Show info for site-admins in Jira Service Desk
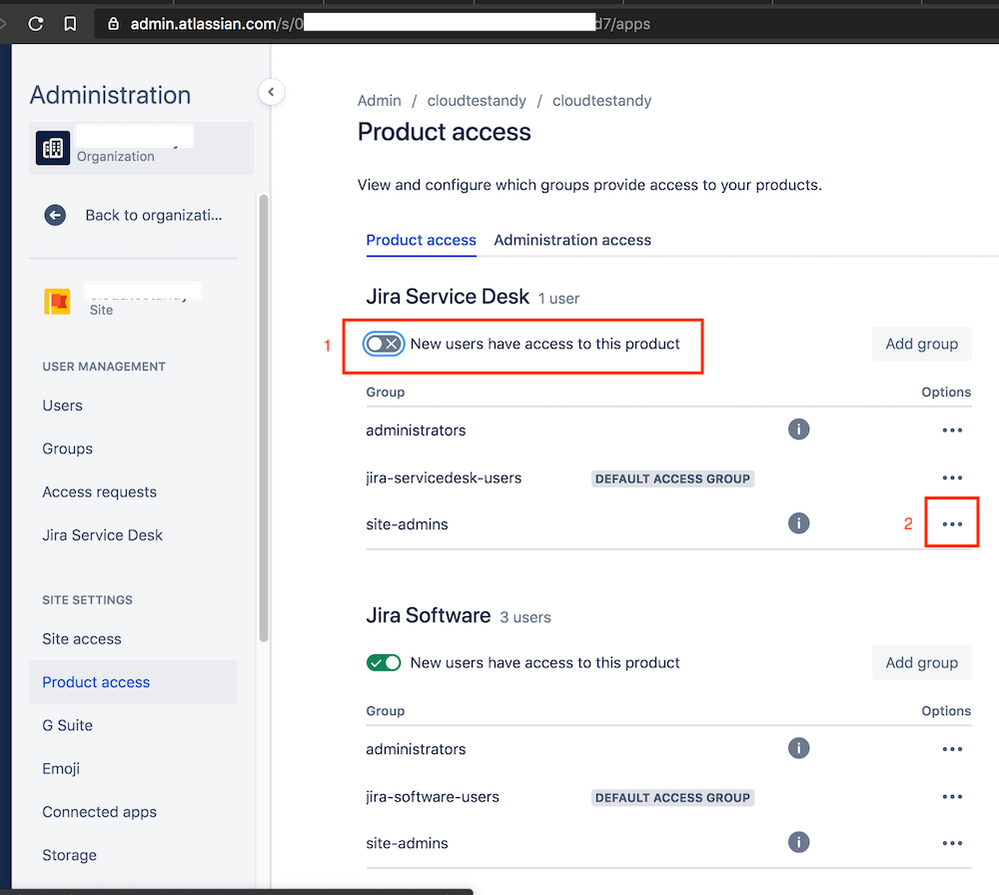 tap(798, 524)
